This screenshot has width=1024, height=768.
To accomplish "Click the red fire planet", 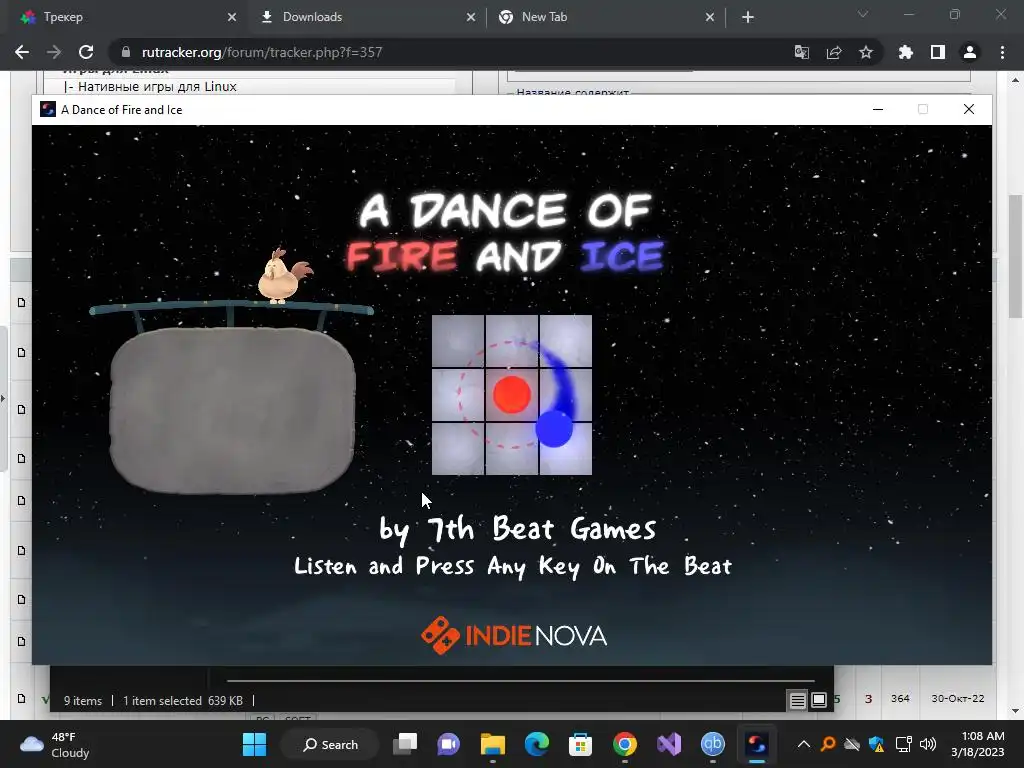I will pyautogui.click(x=511, y=394).
